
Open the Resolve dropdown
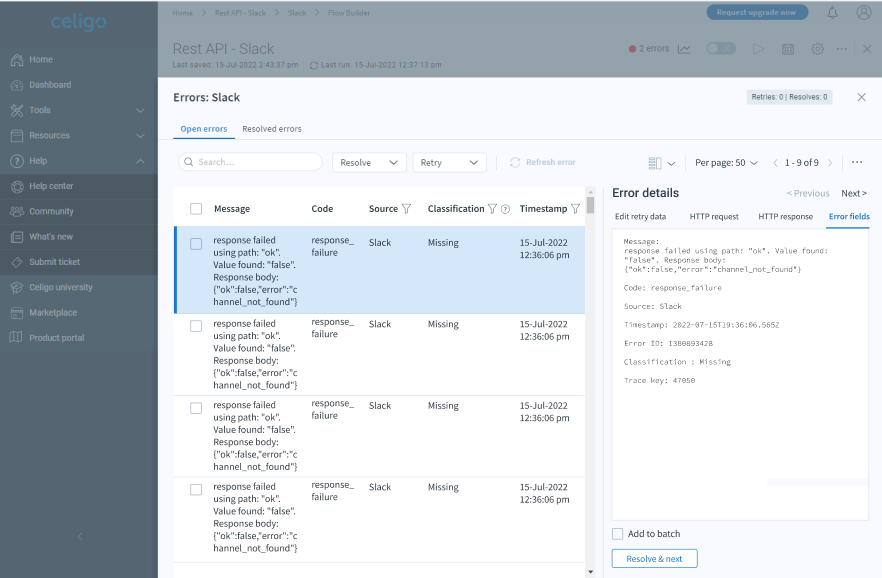[x=368, y=162]
